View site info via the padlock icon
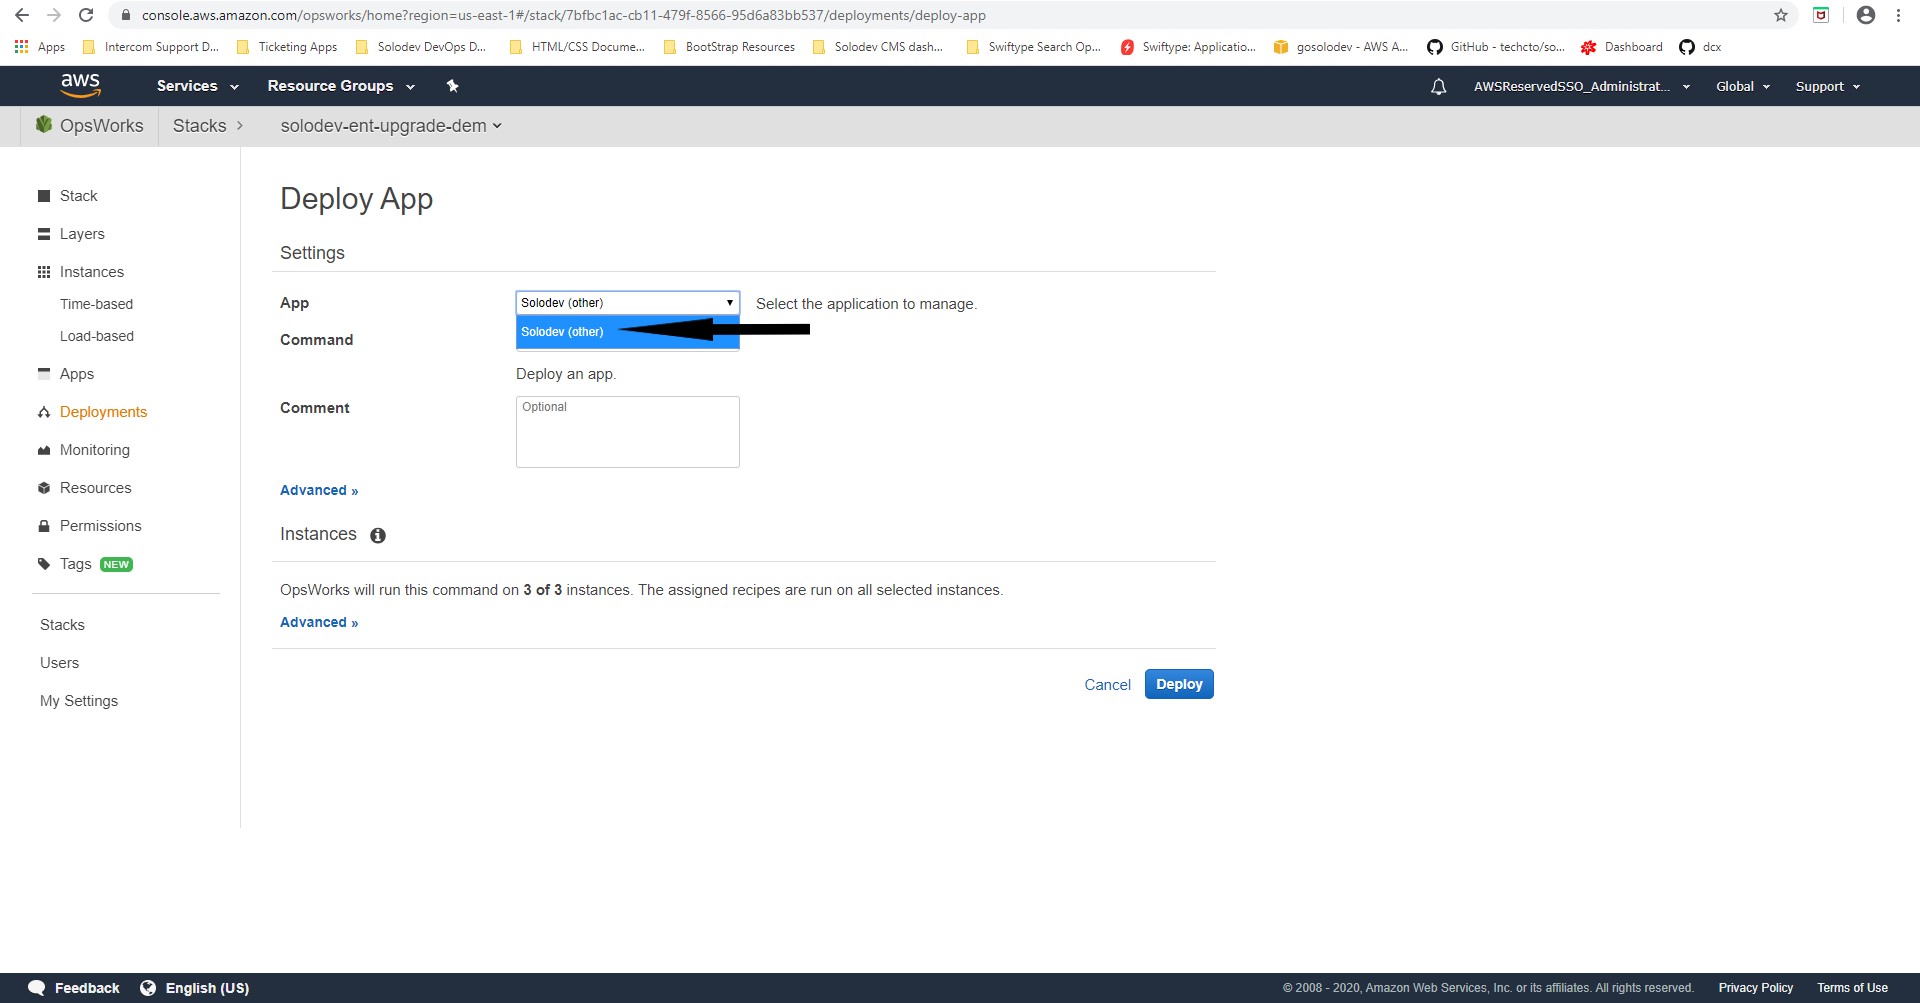This screenshot has height=1003, width=1920. 126,15
